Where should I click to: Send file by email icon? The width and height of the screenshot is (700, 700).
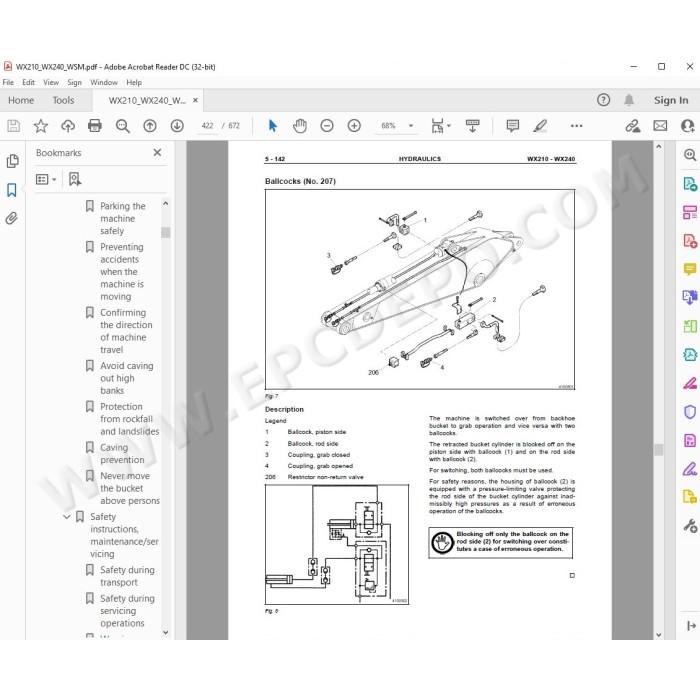point(660,126)
